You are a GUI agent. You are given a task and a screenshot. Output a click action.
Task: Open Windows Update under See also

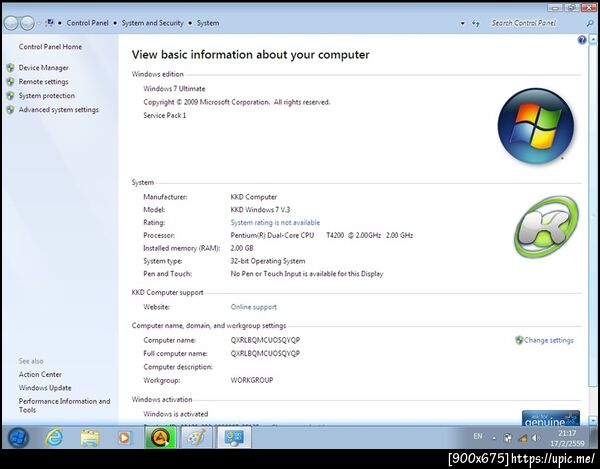point(45,388)
